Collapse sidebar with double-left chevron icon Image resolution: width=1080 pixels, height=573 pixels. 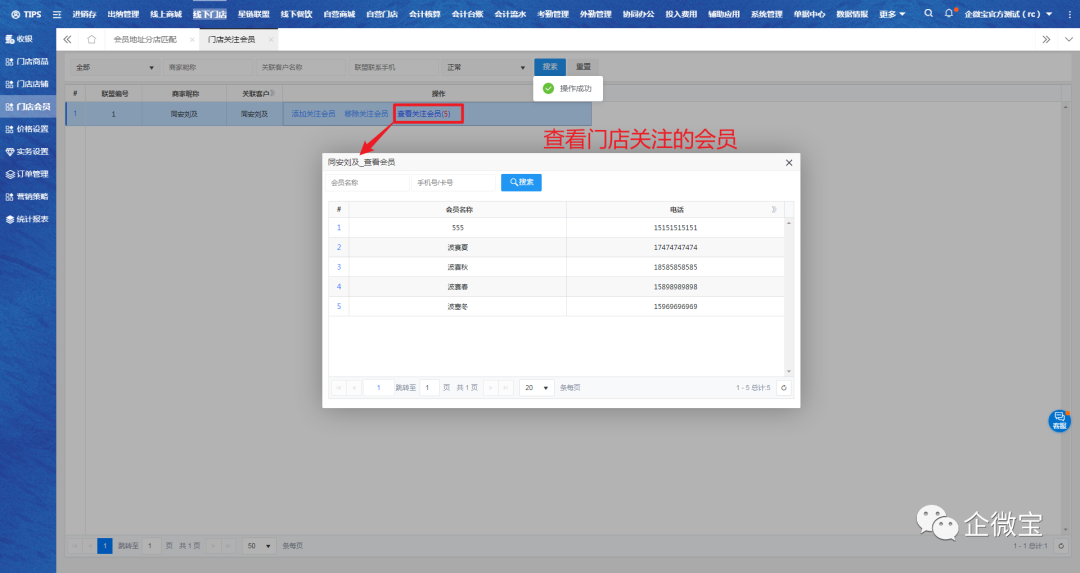click(x=67, y=39)
